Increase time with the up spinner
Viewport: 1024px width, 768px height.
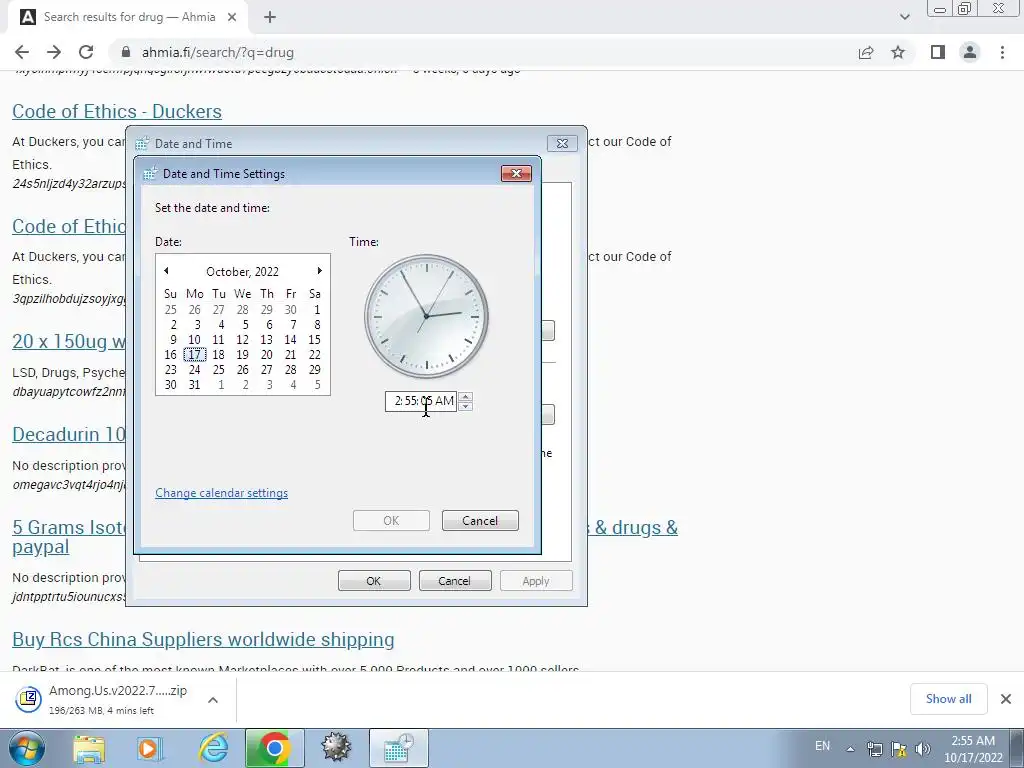click(465, 396)
